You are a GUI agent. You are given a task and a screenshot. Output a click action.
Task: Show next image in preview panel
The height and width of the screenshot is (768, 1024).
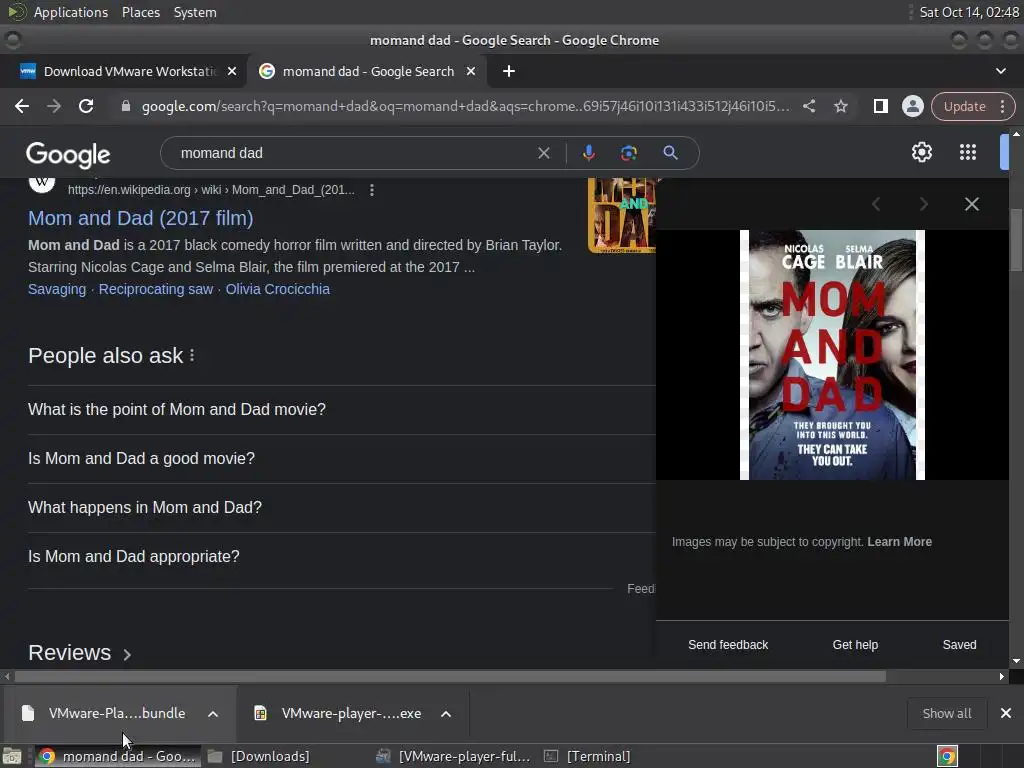923,204
